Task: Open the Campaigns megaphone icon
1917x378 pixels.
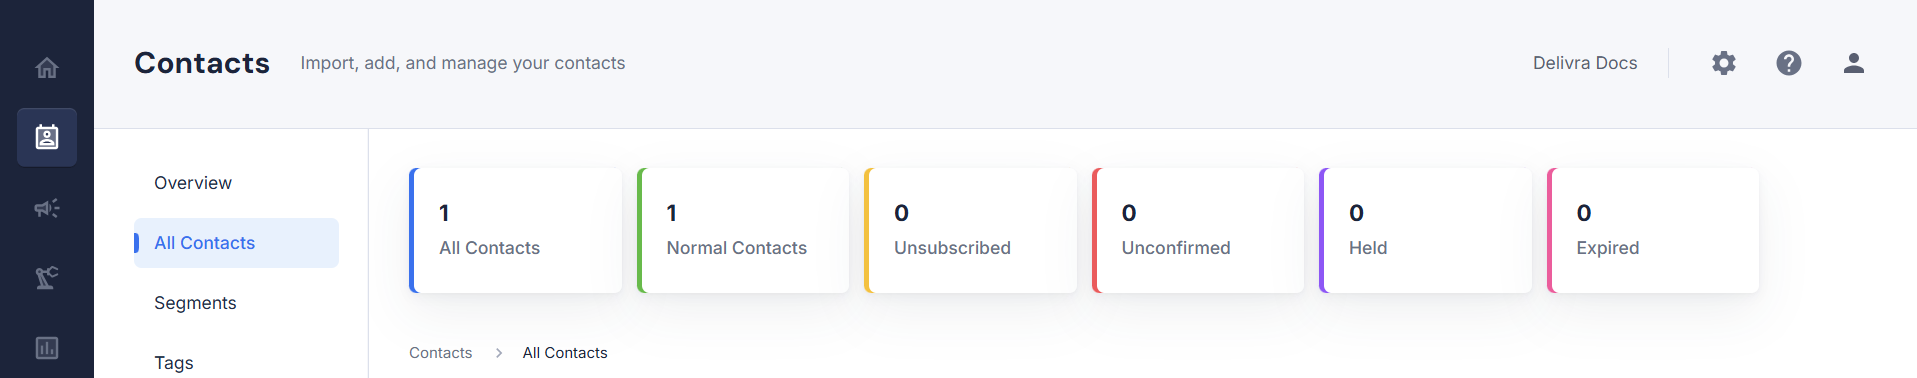Action: (x=47, y=208)
